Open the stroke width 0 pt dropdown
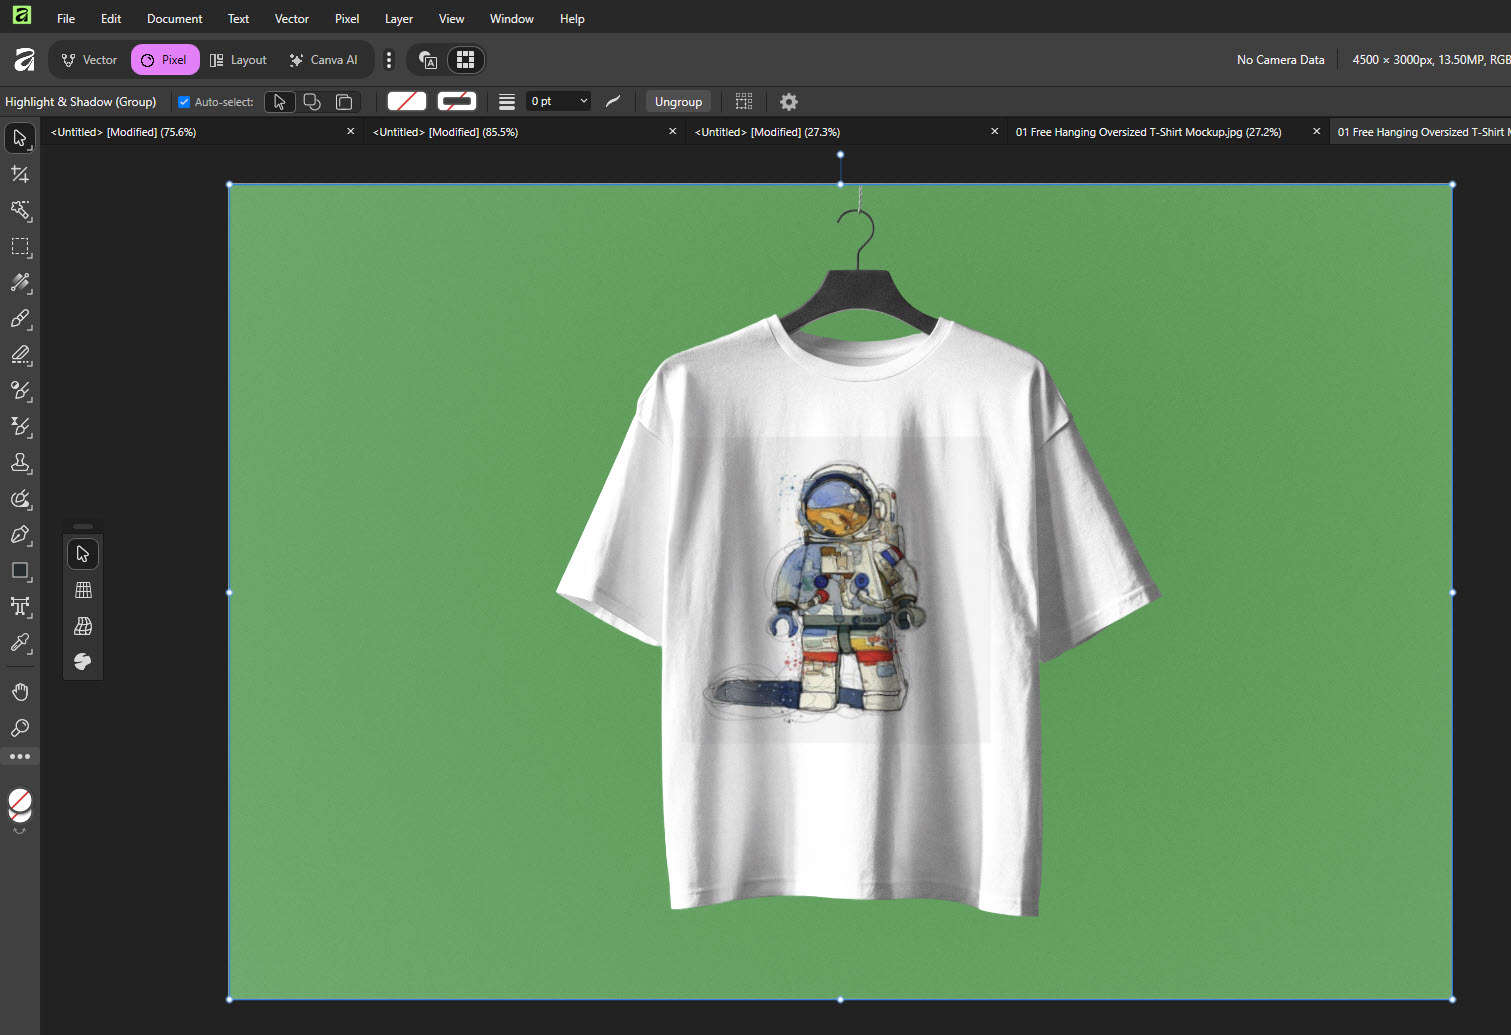Screen dimensions: 1511x1035 556,101
